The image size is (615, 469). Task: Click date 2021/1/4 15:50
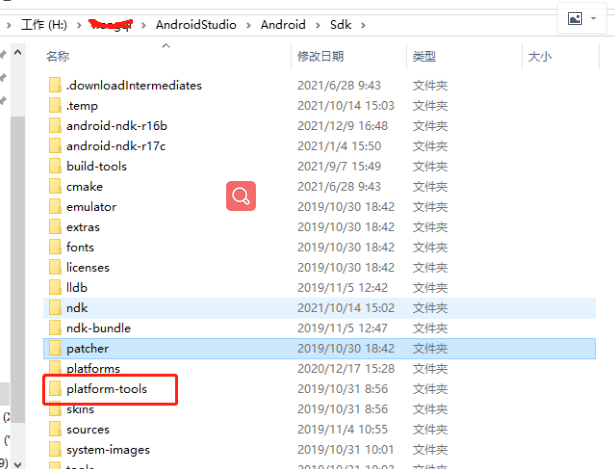339,146
